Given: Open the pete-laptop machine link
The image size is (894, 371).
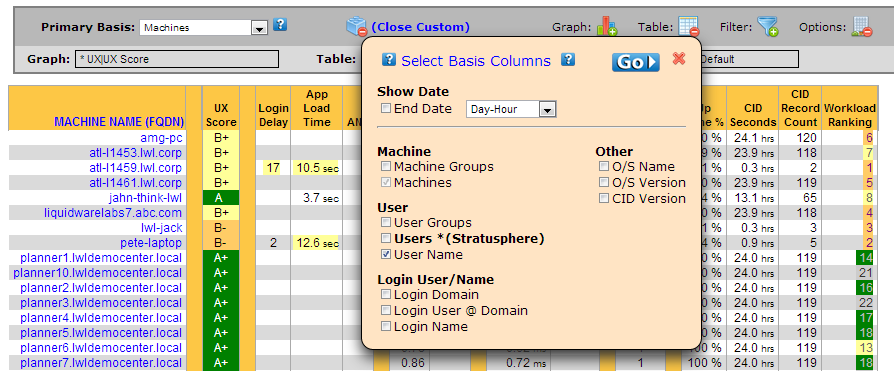Looking at the screenshot, I should point(151,243).
